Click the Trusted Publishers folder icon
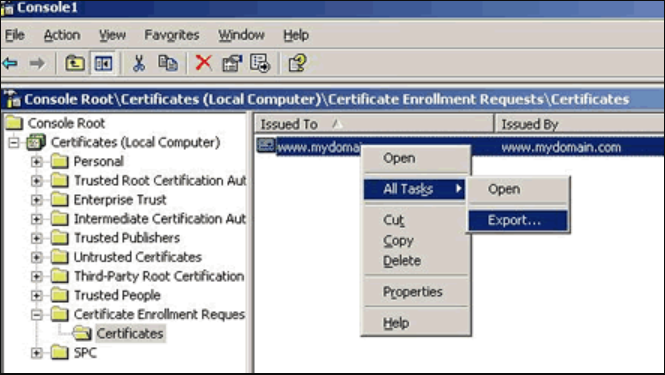The height and width of the screenshot is (375, 665). (x=59, y=238)
